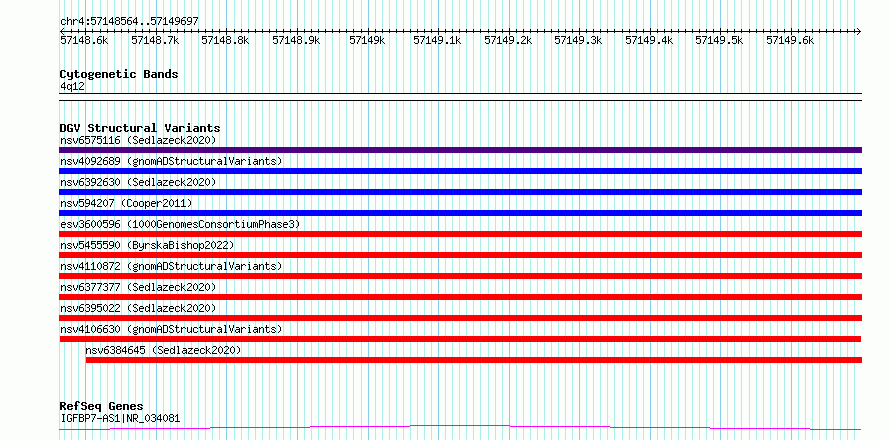Open the nsv6392630 (Sedlazeck2020) label
Image resolution: width=890 pixels, height=440 pixels.
[138, 182]
